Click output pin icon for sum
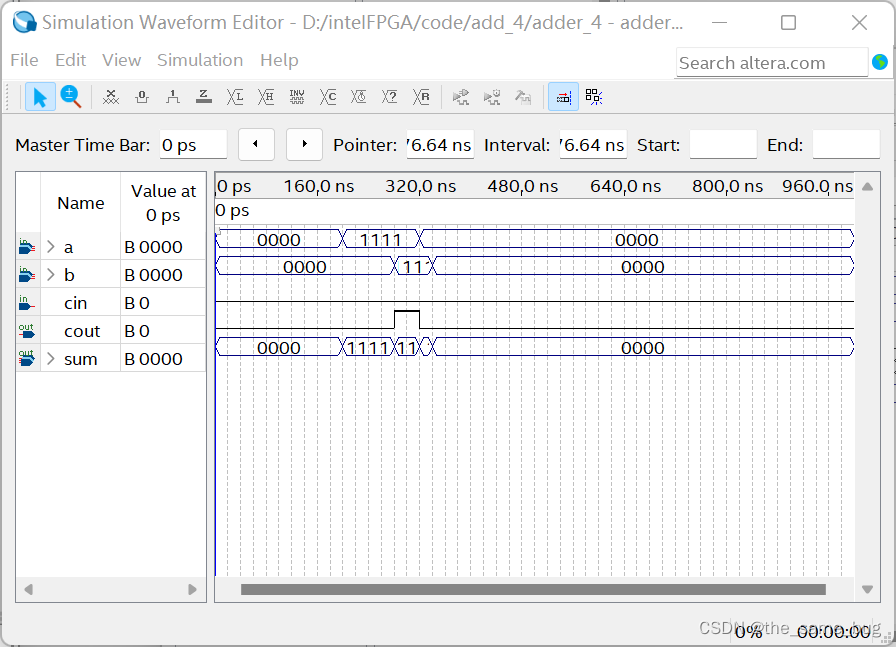The image size is (896, 647). pos(26,358)
